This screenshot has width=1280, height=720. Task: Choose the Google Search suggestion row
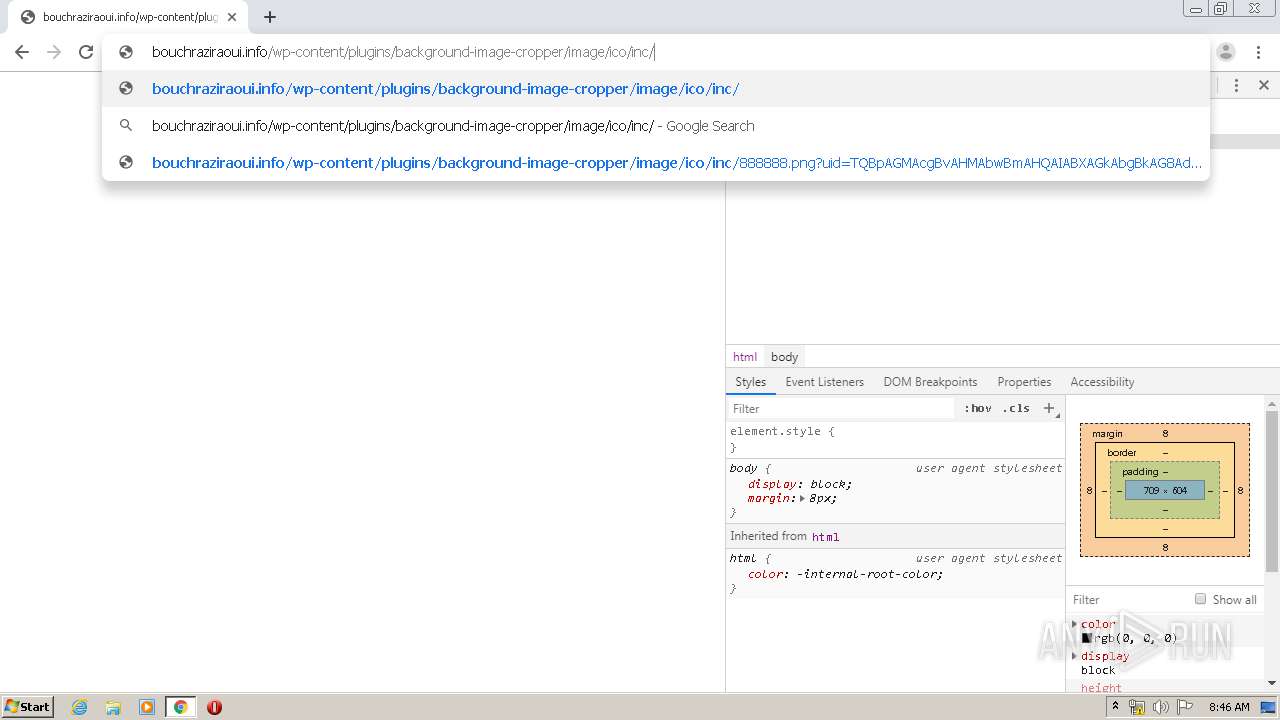[x=656, y=126]
